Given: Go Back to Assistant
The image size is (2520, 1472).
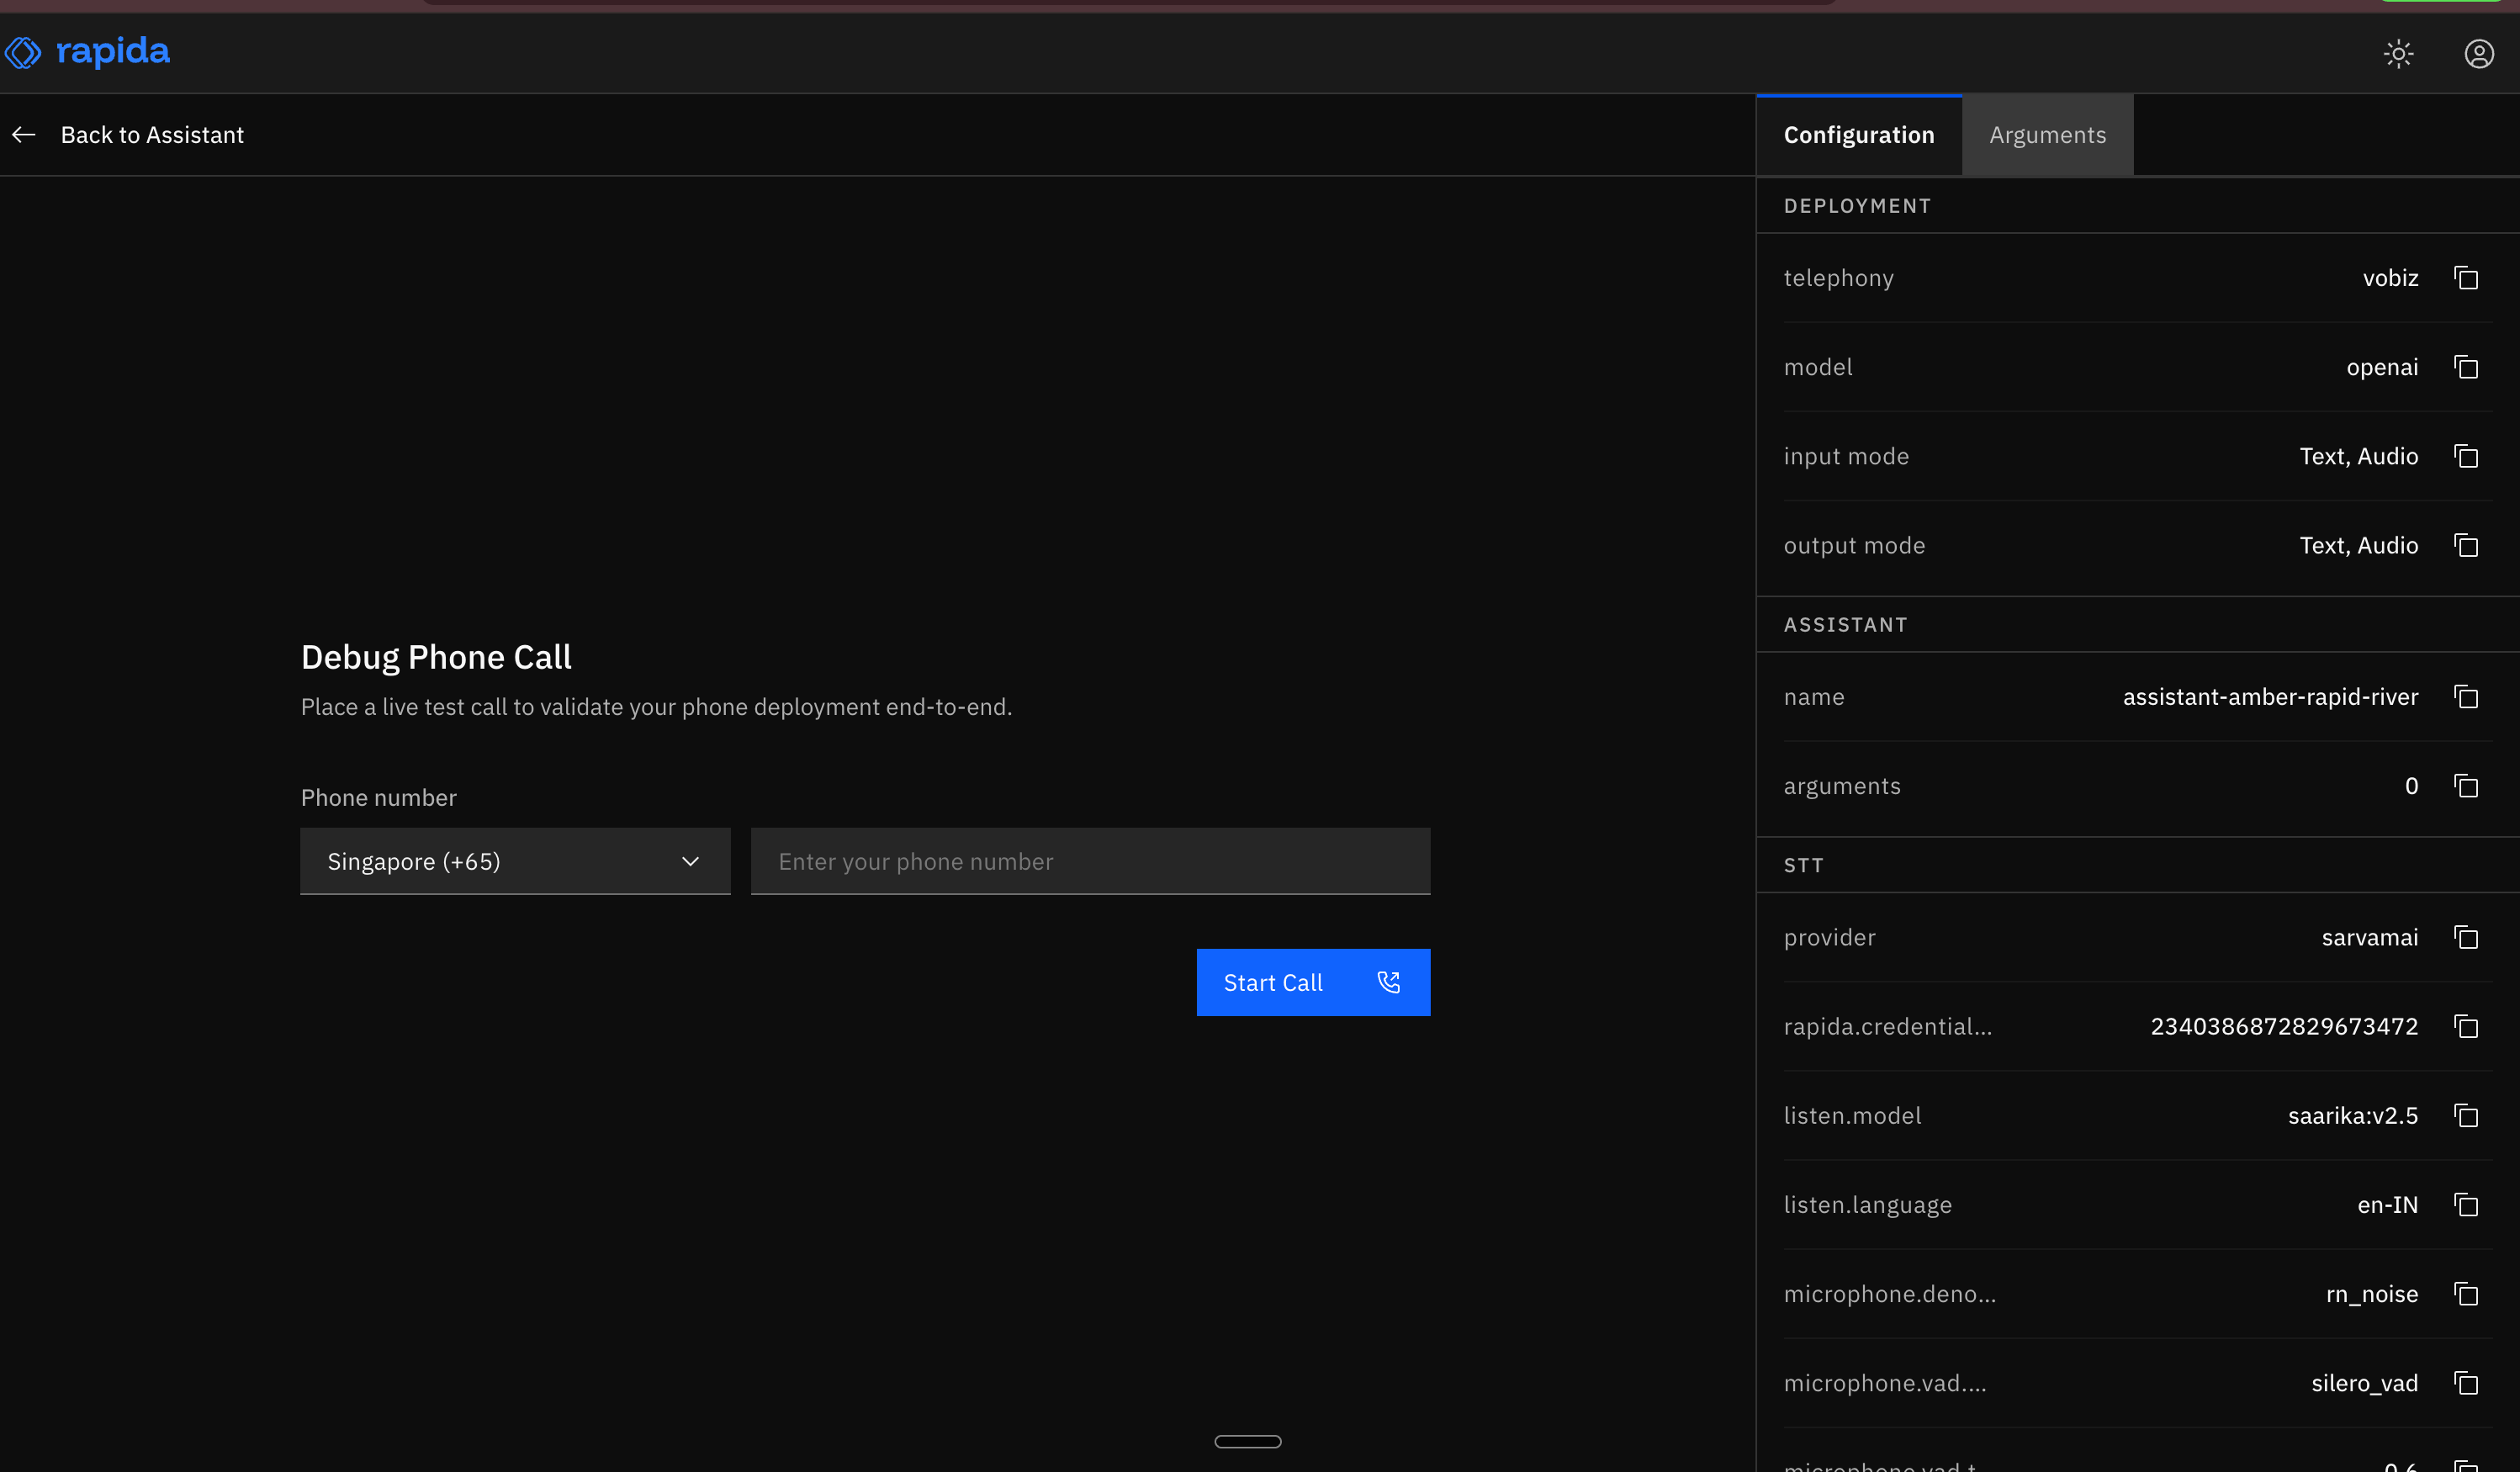Looking at the screenshot, I should 152,135.
